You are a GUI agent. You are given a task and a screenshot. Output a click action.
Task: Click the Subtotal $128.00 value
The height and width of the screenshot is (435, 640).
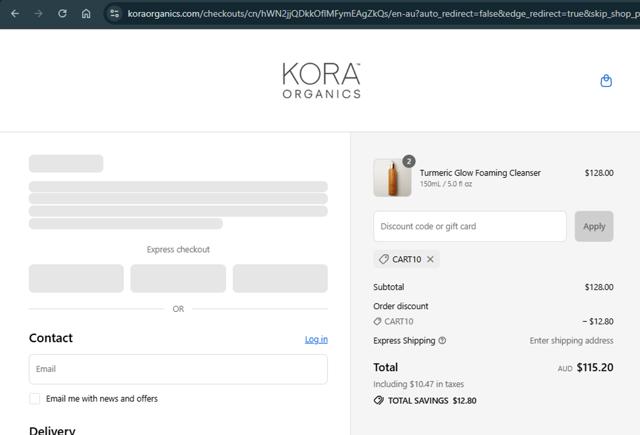tap(599, 287)
